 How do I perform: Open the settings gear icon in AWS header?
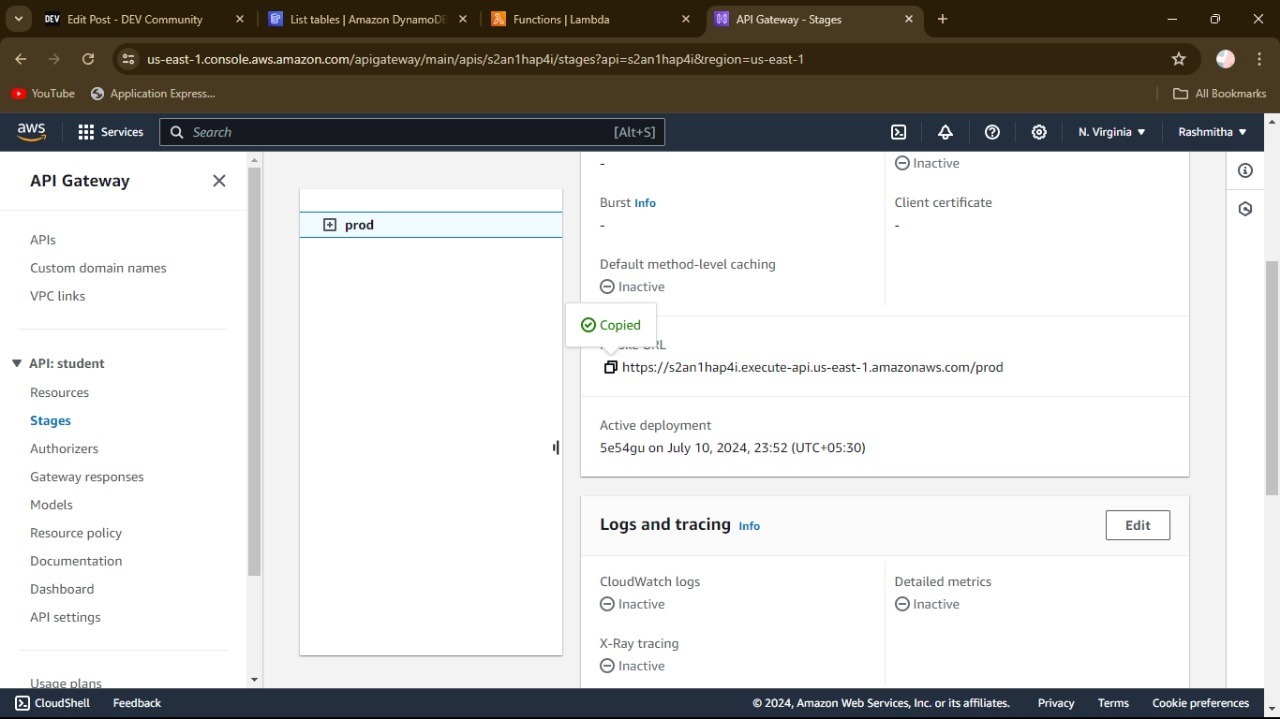click(x=1039, y=132)
